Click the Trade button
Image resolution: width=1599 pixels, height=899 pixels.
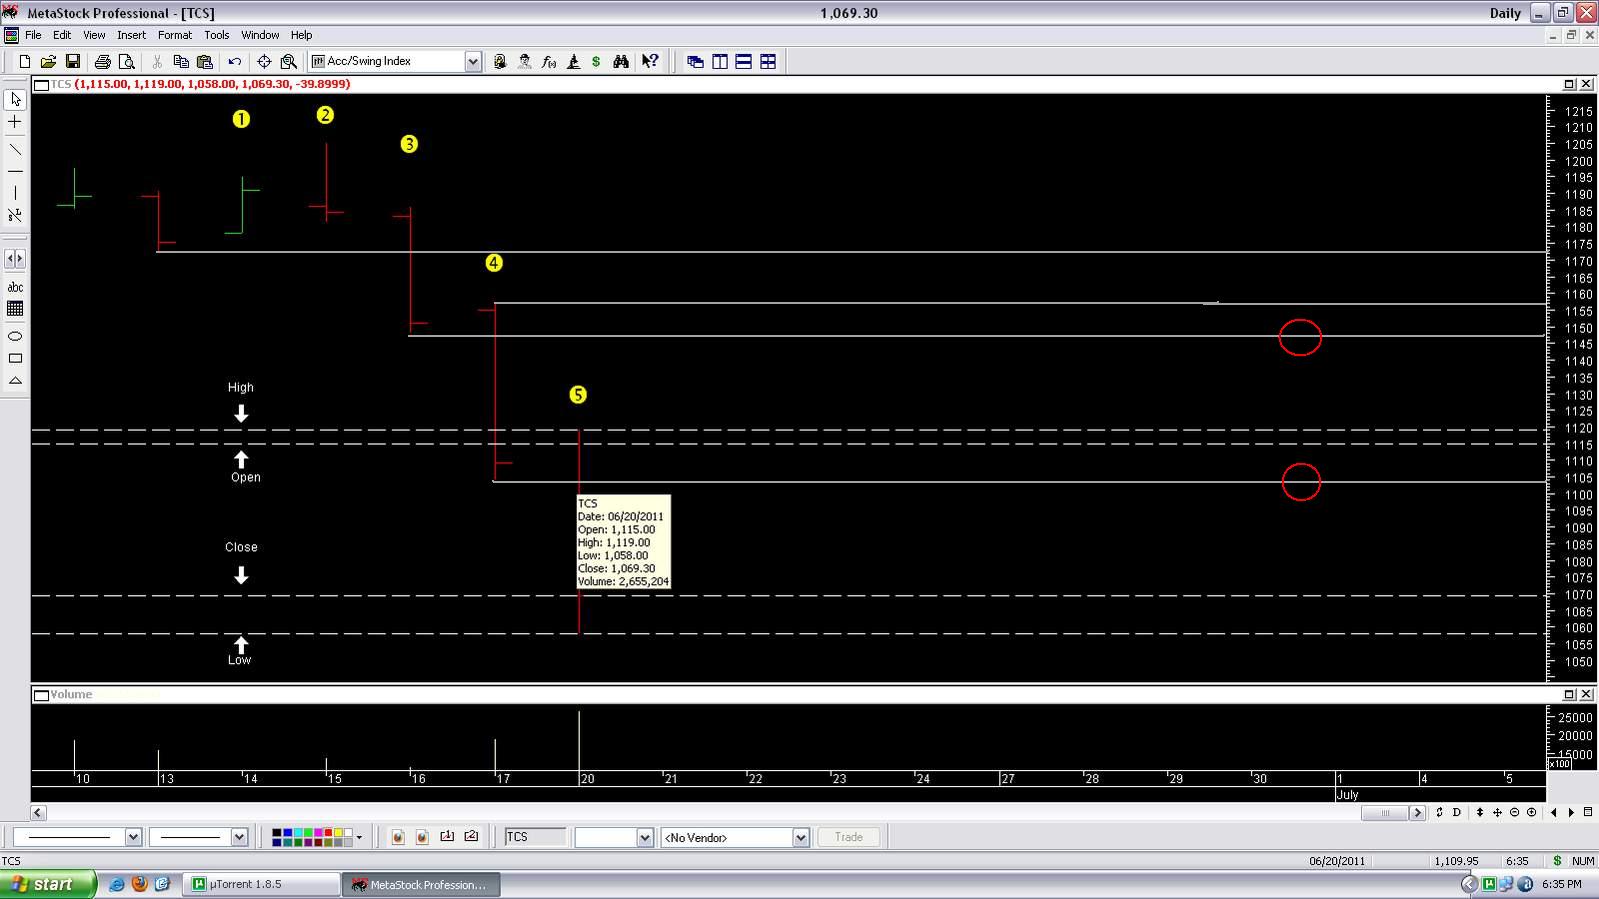click(x=849, y=837)
